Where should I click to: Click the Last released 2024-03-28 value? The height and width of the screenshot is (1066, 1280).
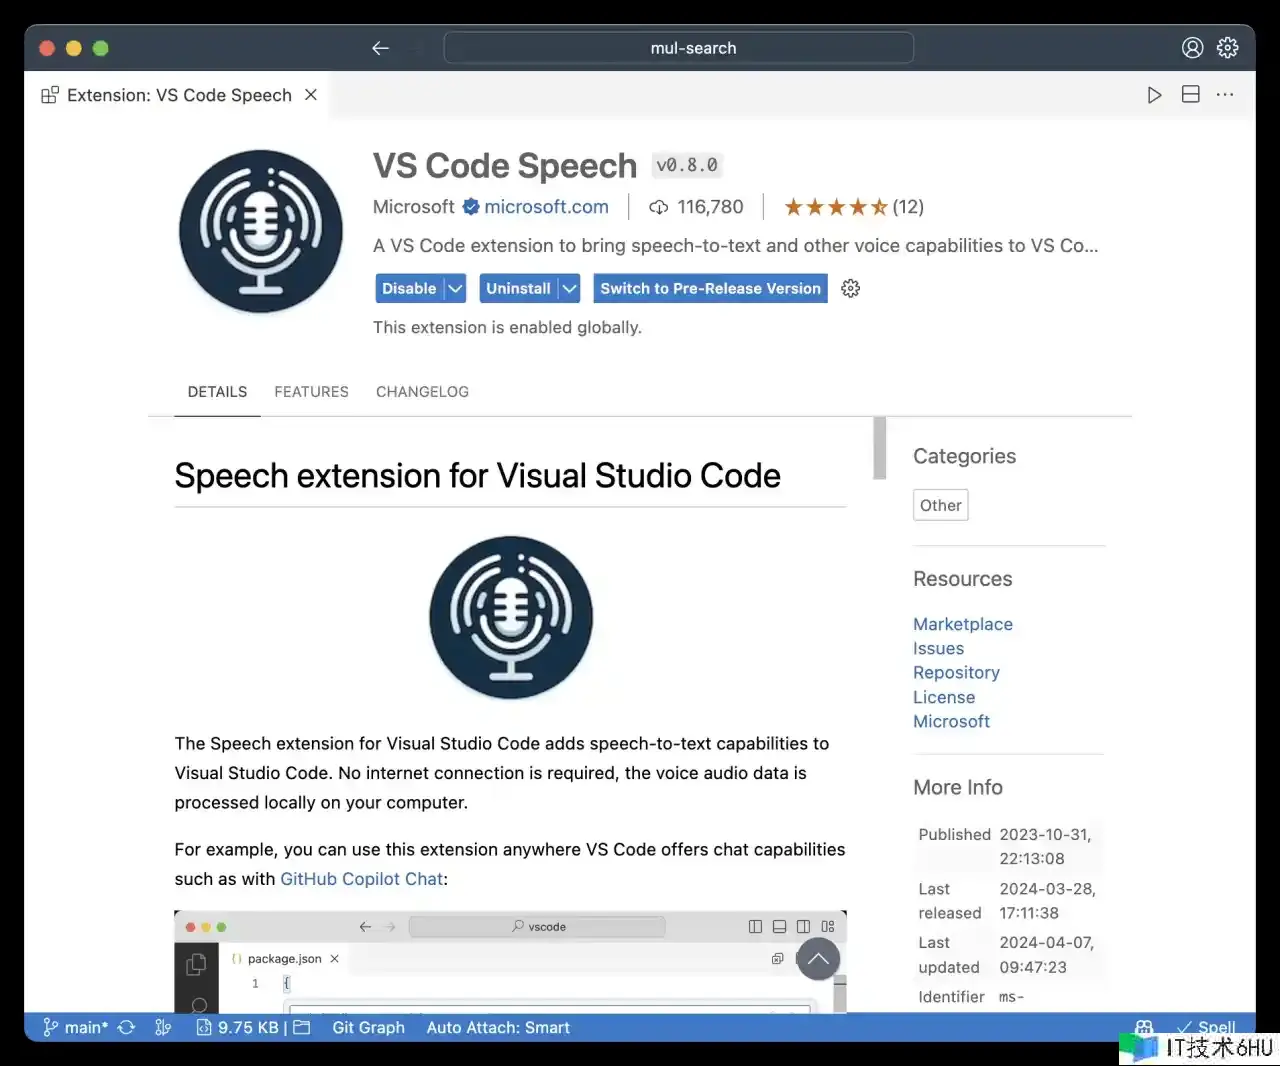[1047, 900]
